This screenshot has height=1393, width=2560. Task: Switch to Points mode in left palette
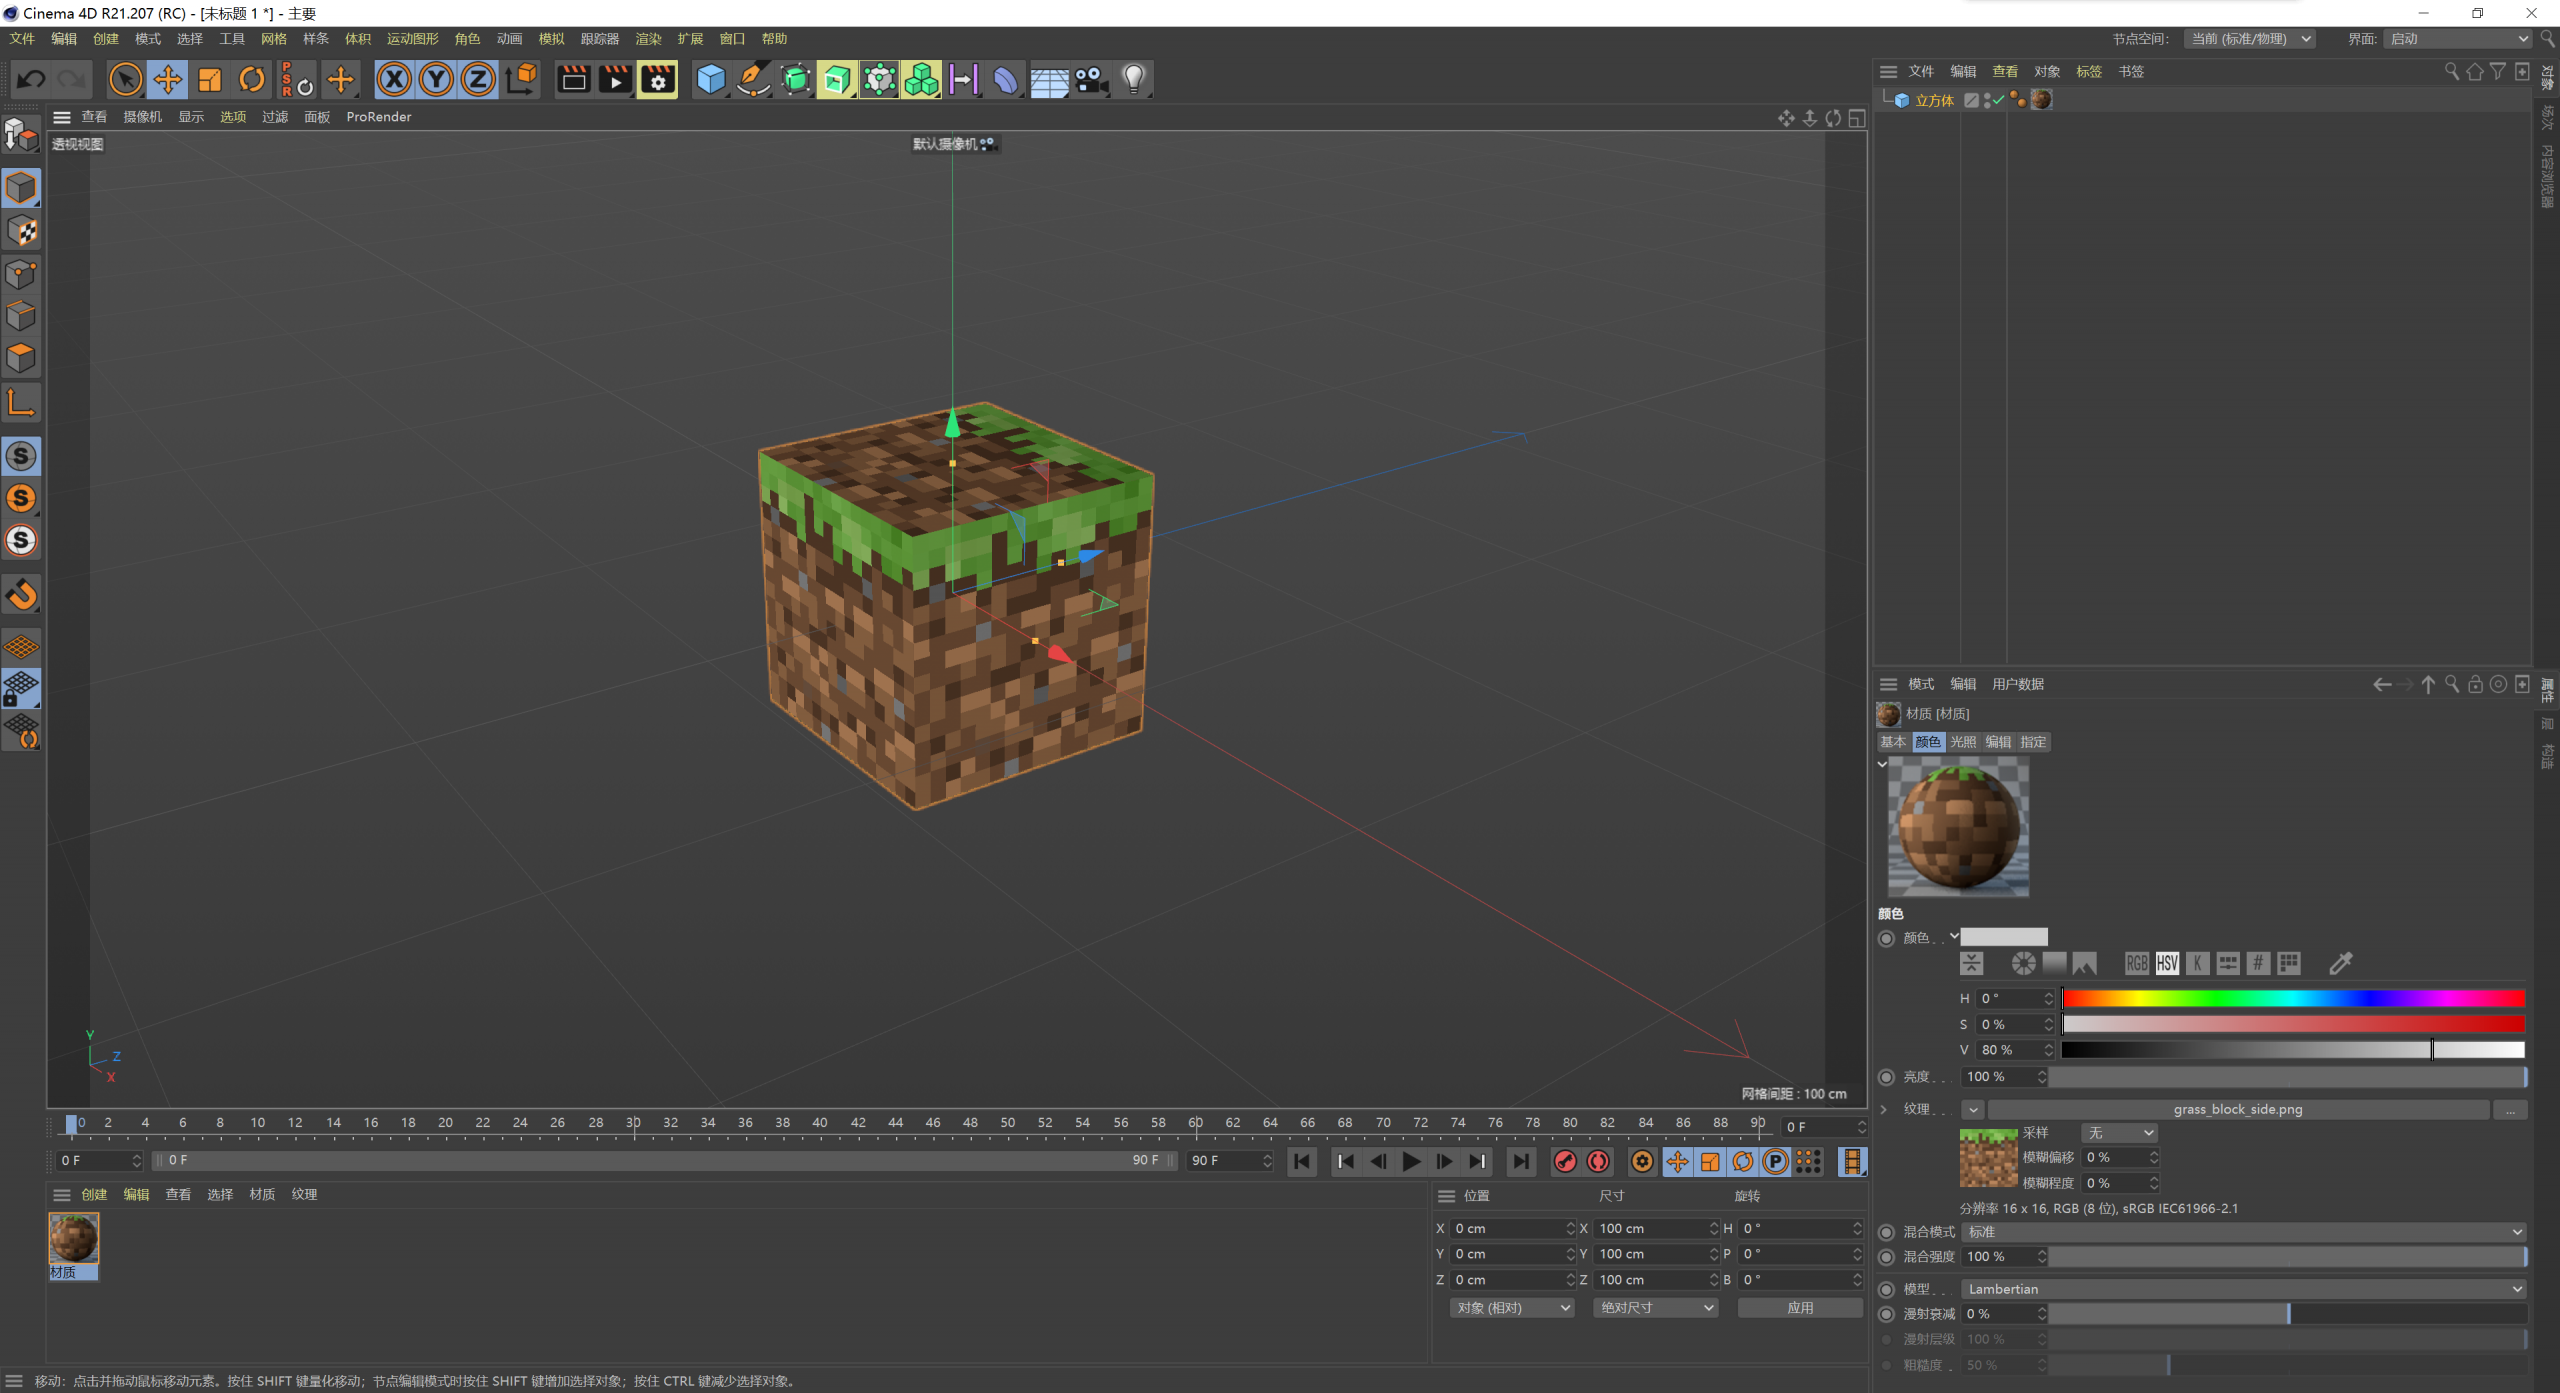(21, 274)
